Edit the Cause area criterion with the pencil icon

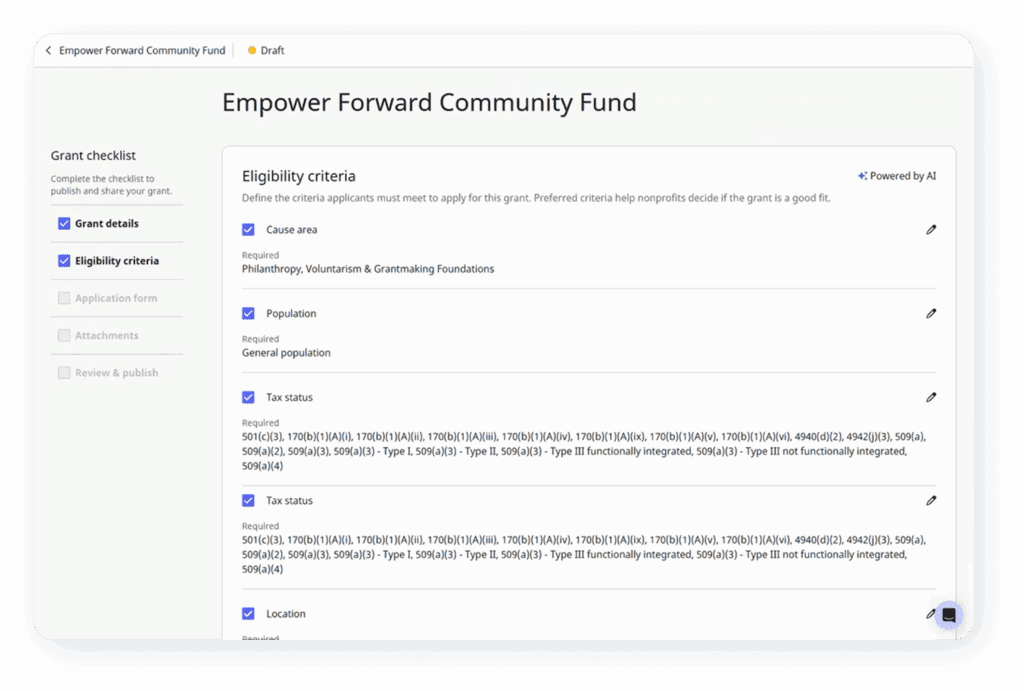(931, 229)
